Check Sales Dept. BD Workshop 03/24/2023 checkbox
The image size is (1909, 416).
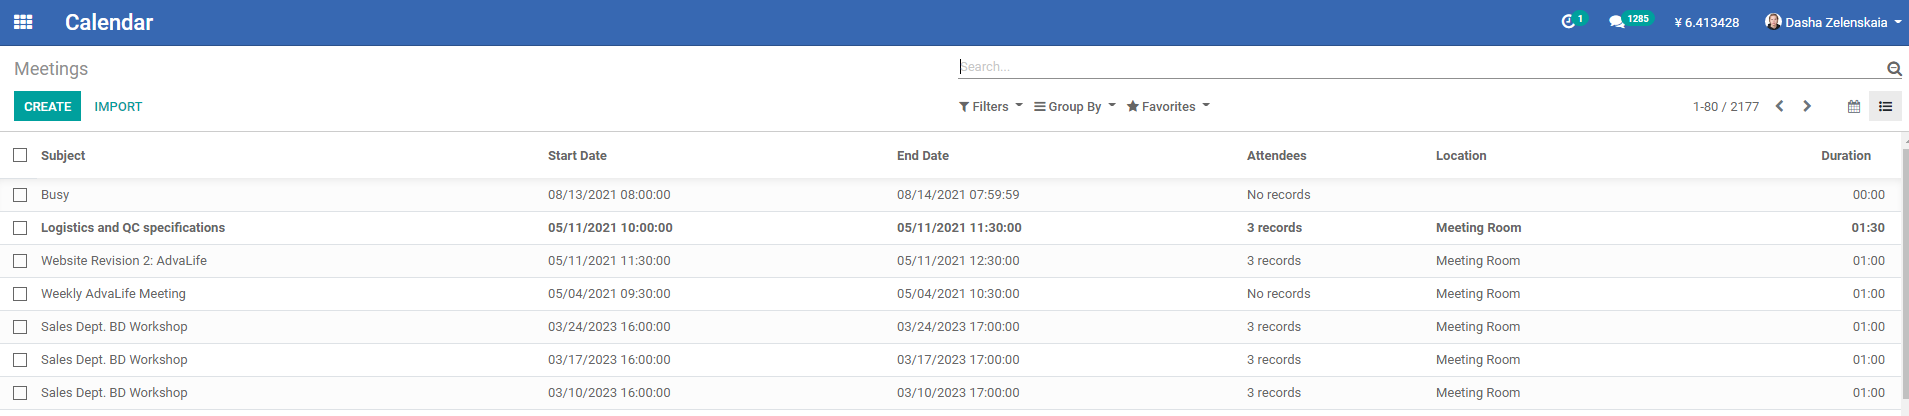click(x=20, y=327)
